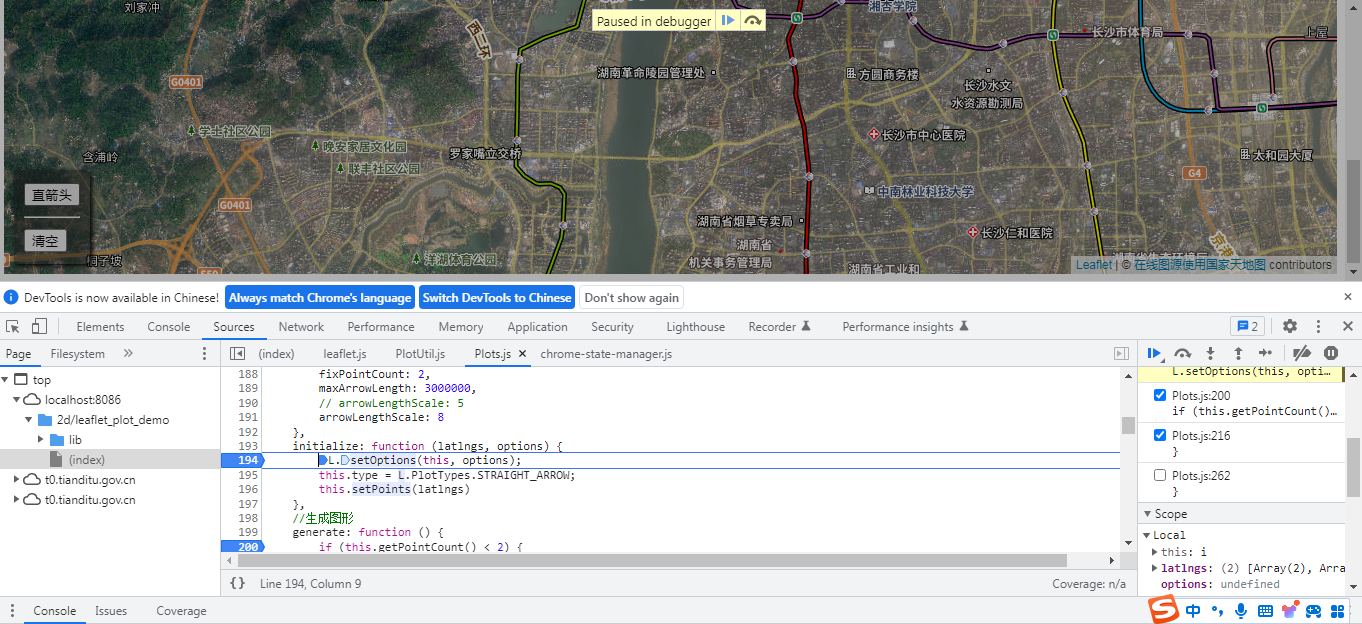Open the Leaflet attribution link
The image size is (1362, 624).
1094,265
